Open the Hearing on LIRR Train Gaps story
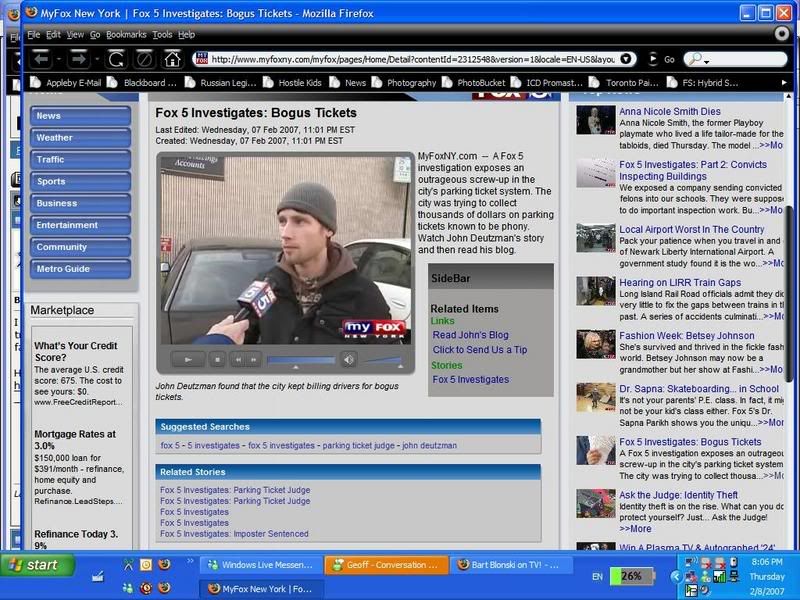800x600 pixels. 680,283
